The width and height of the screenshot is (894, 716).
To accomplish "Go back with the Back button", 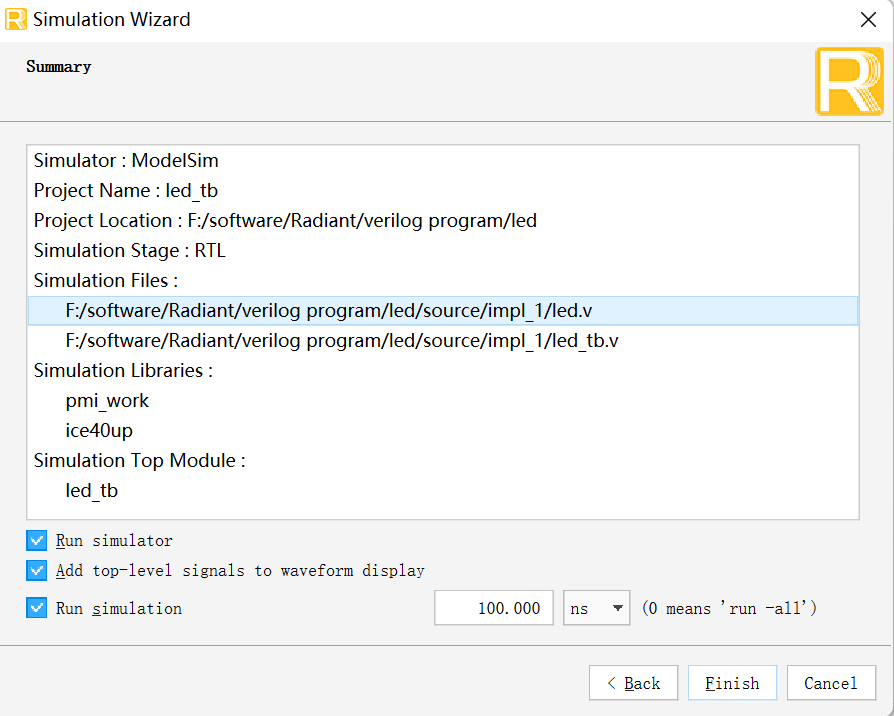I will coord(633,683).
